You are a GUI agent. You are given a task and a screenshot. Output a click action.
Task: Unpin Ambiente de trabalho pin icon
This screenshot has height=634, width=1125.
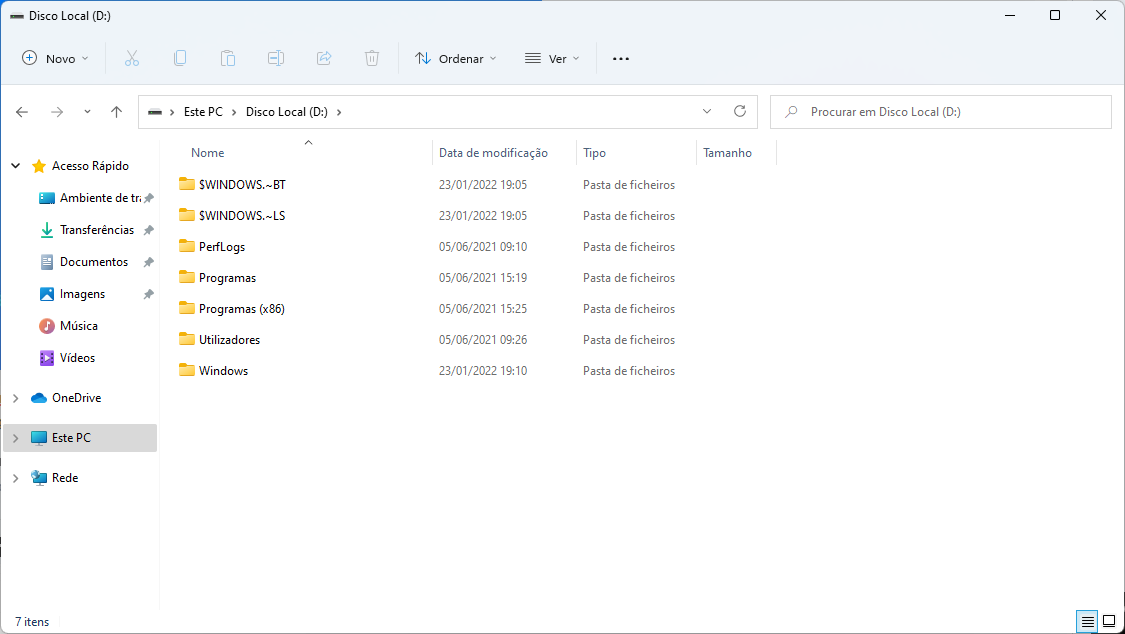click(x=149, y=198)
